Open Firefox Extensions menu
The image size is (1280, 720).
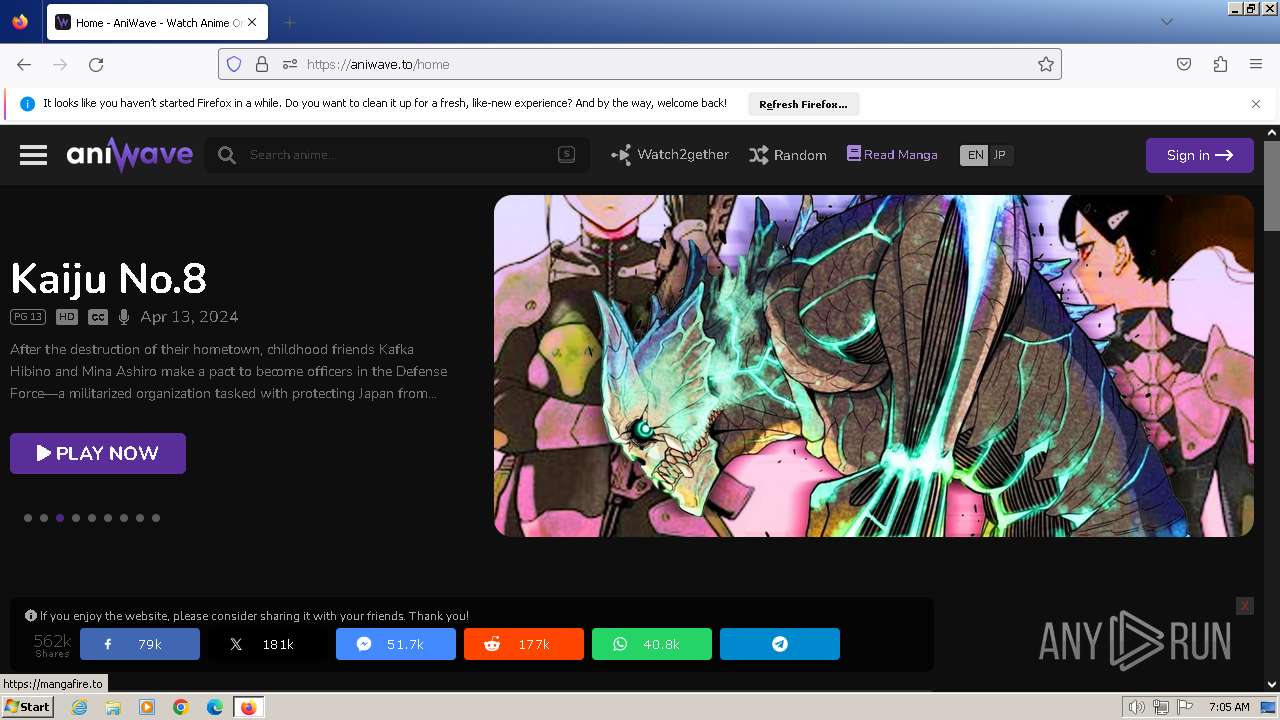(x=1220, y=64)
